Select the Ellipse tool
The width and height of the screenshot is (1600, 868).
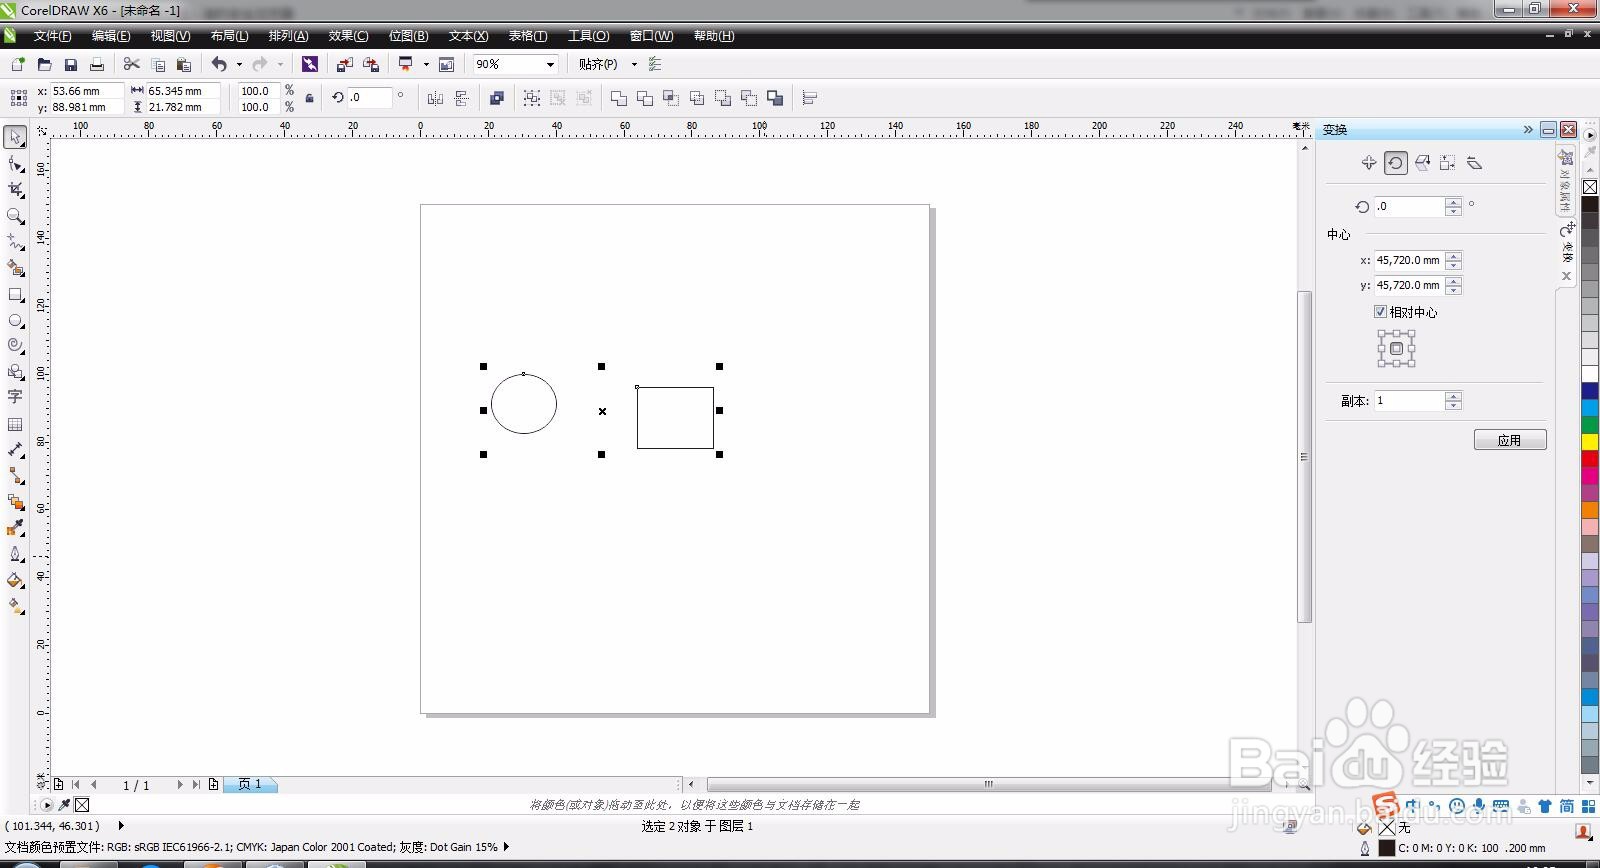tap(15, 320)
